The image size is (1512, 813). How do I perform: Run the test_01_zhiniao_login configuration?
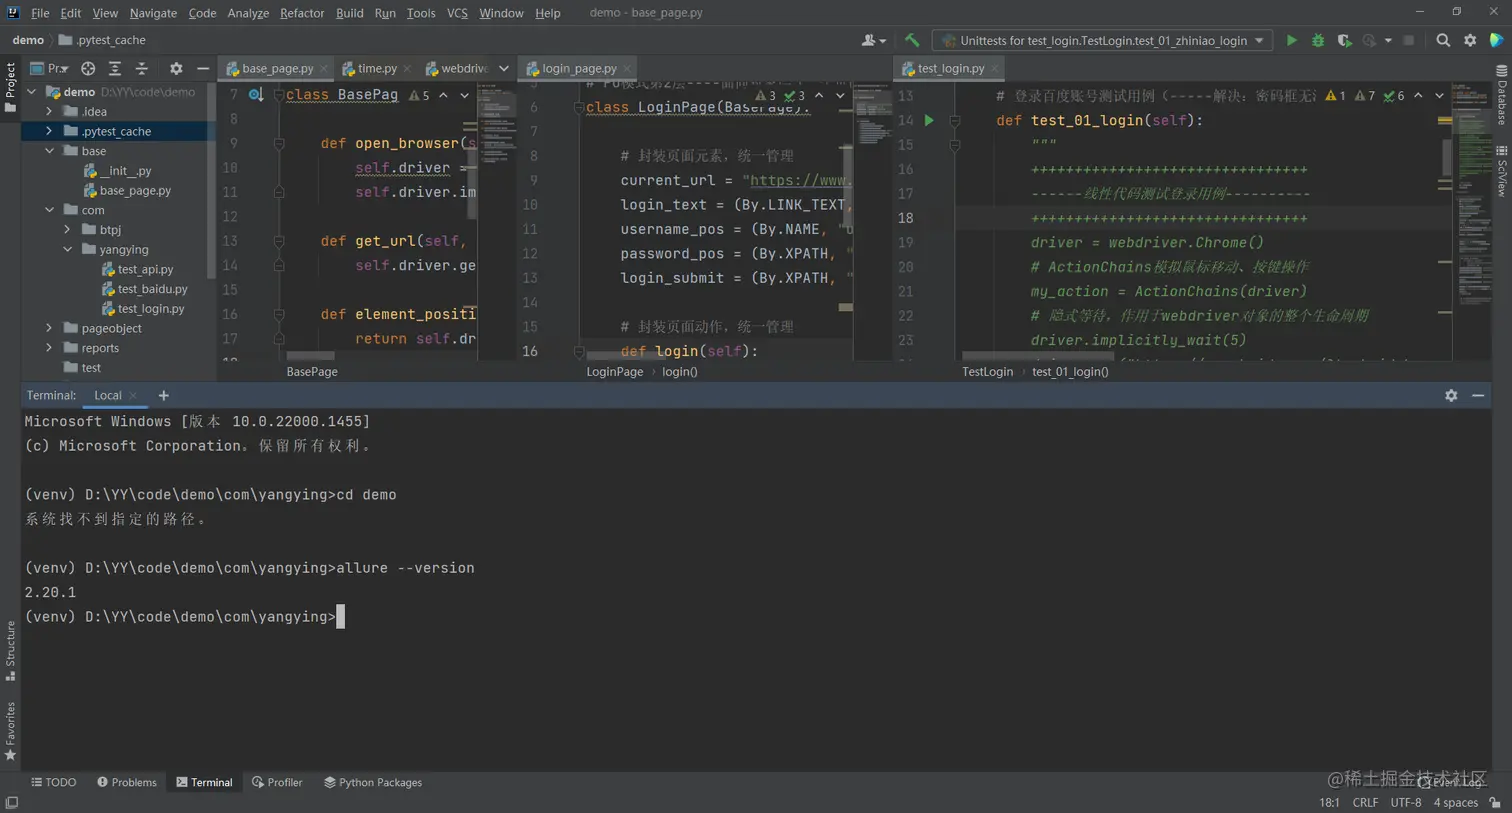click(1290, 40)
